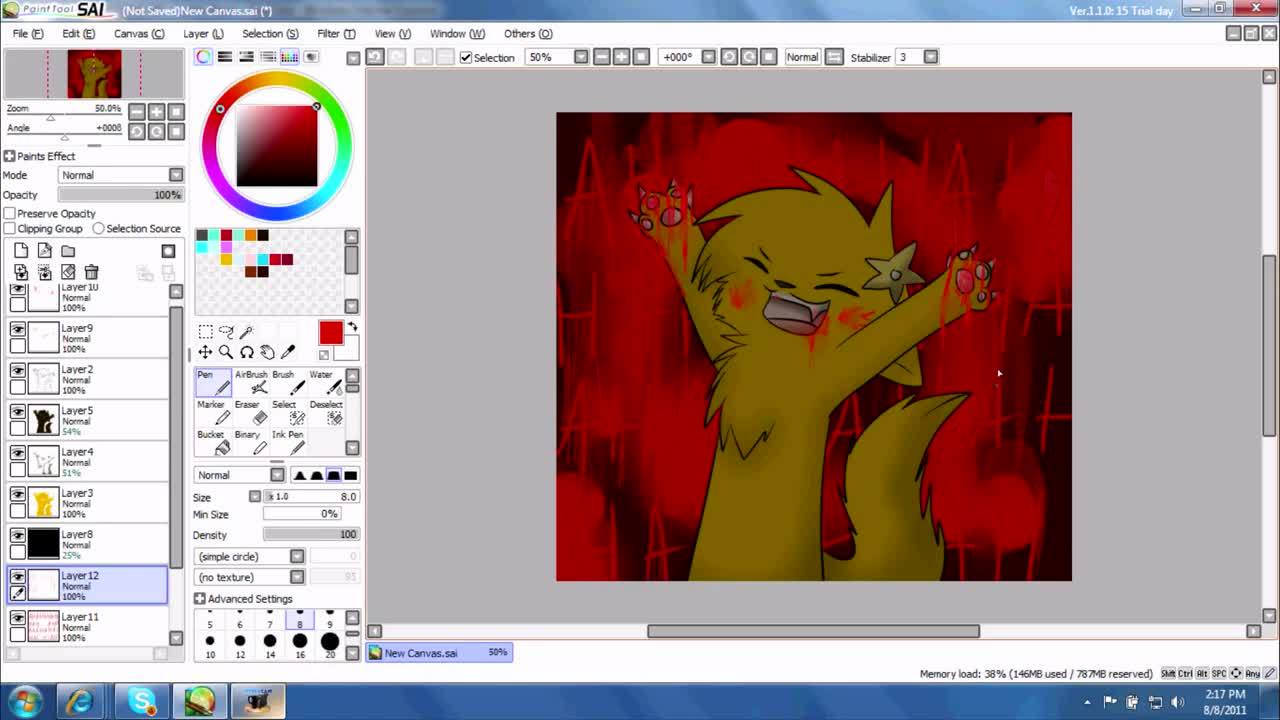
Task: Pick the lasso selection tool
Action: pyautogui.click(x=226, y=331)
